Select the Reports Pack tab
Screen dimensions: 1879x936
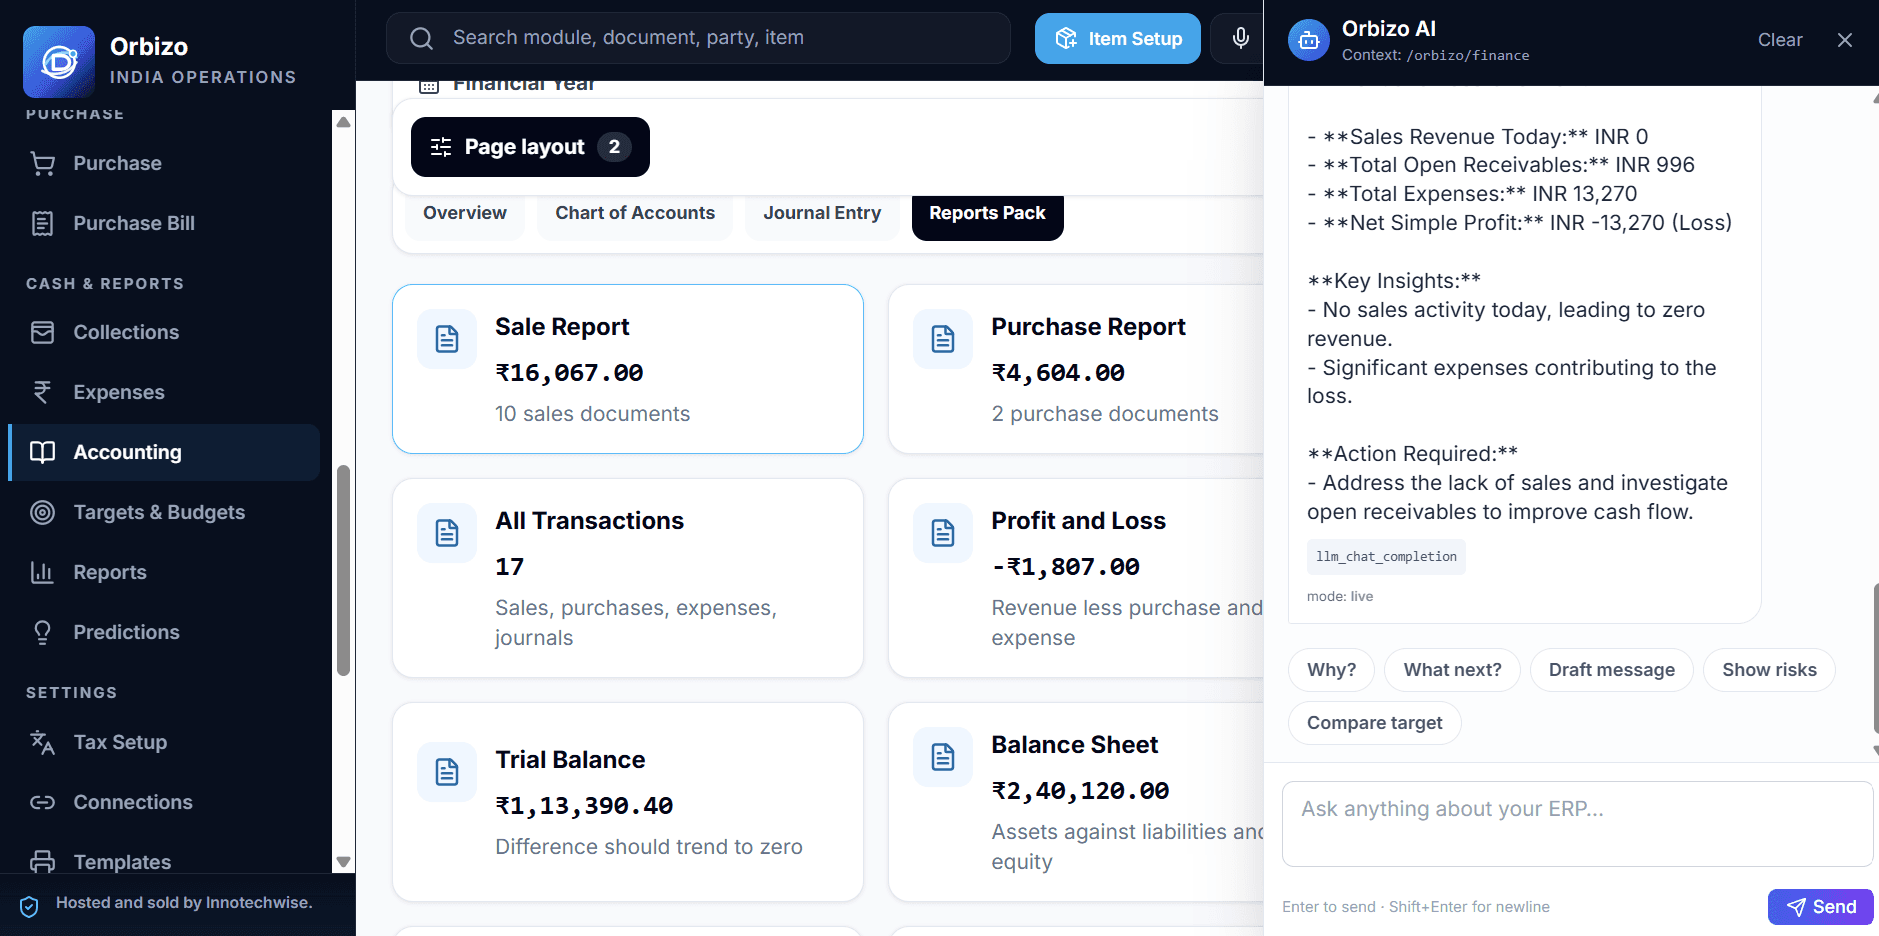[987, 214]
